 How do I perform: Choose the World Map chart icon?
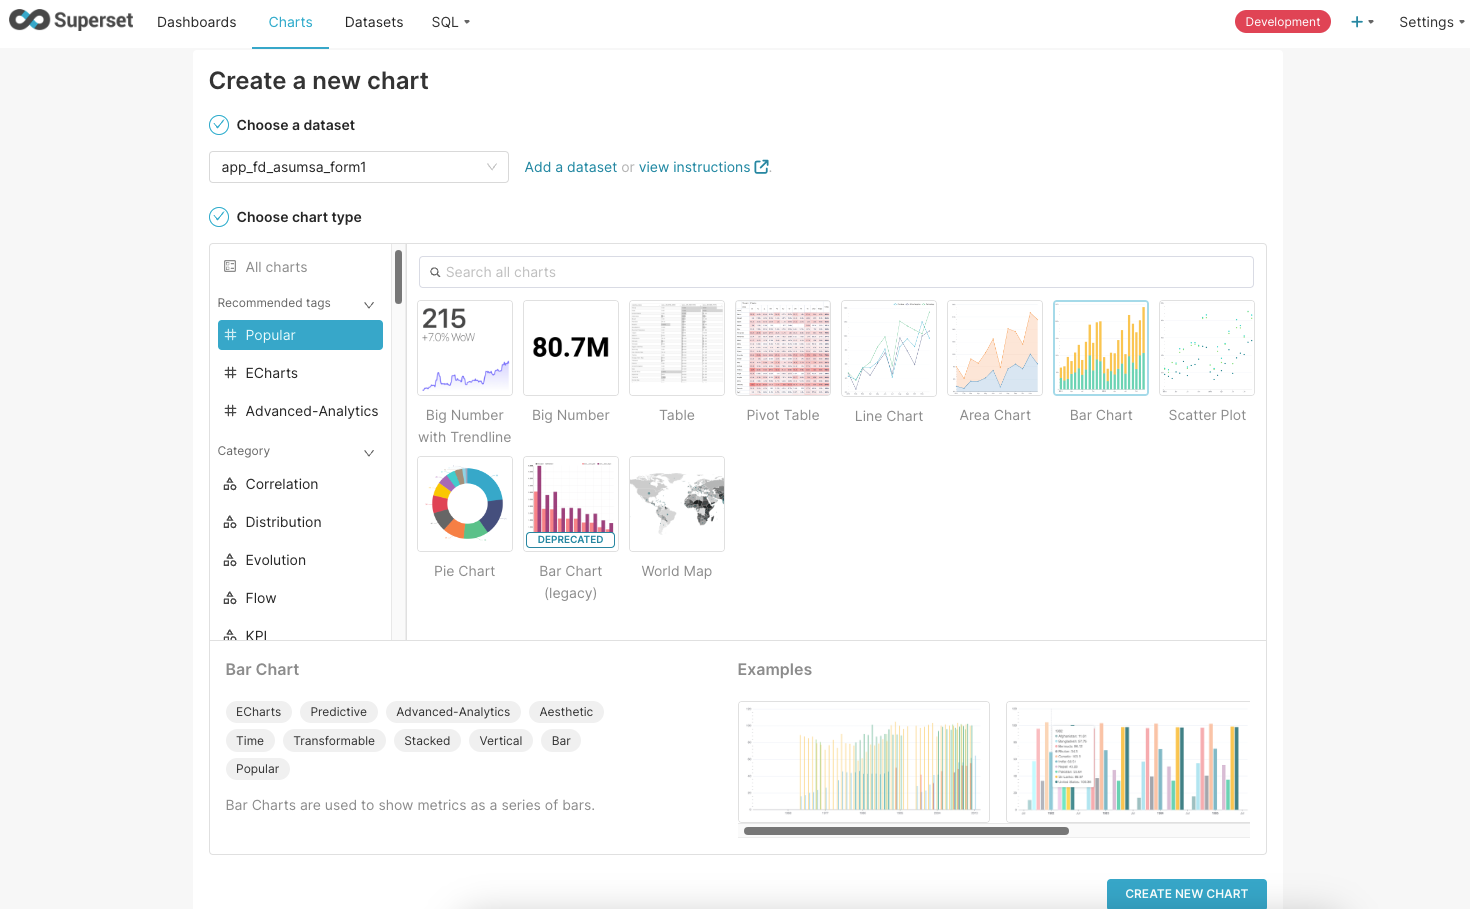point(677,504)
